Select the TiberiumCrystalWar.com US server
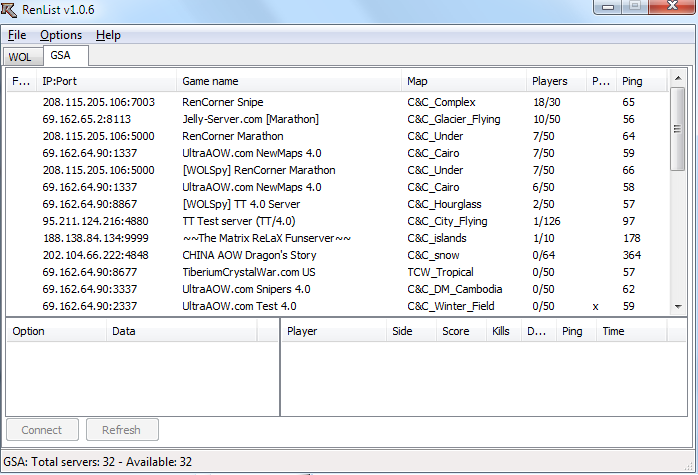Image resolution: width=698 pixels, height=475 pixels. pyautogui.click(x=249, y=272)
